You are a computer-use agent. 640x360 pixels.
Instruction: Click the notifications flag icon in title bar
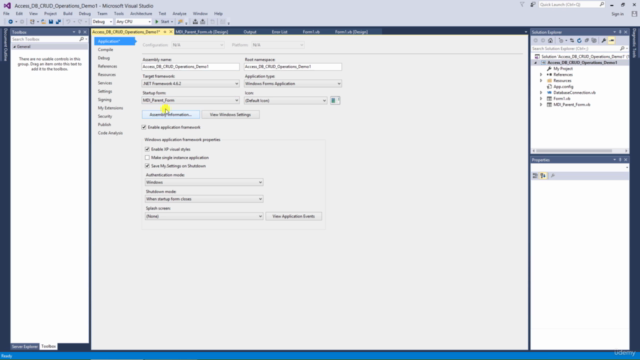pos(522,4)
